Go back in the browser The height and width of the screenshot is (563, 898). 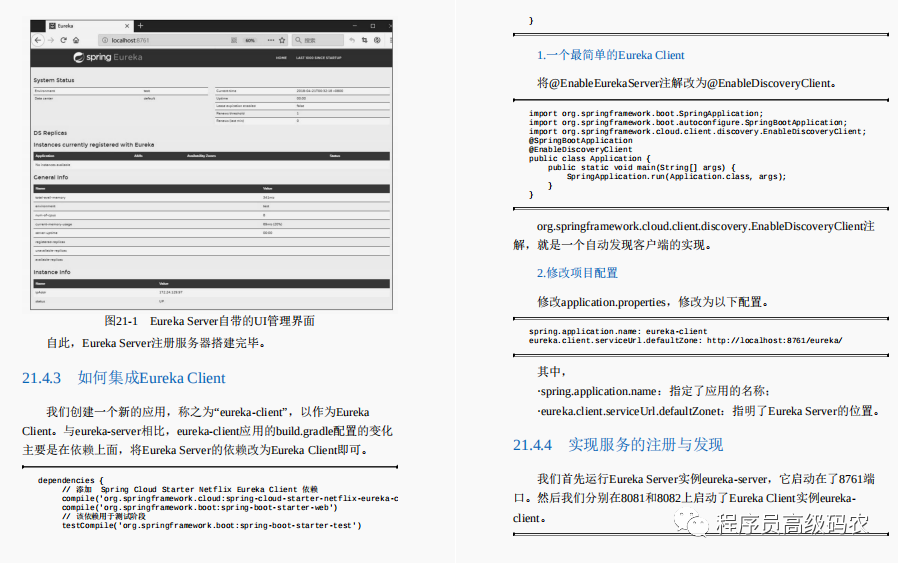[38, 40]
